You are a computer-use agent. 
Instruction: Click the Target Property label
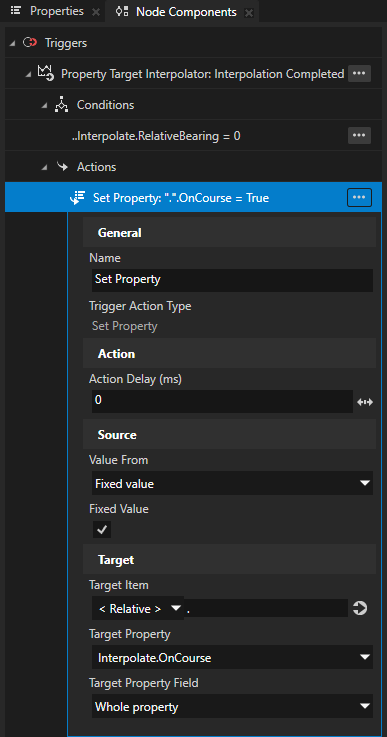point(130,634)
